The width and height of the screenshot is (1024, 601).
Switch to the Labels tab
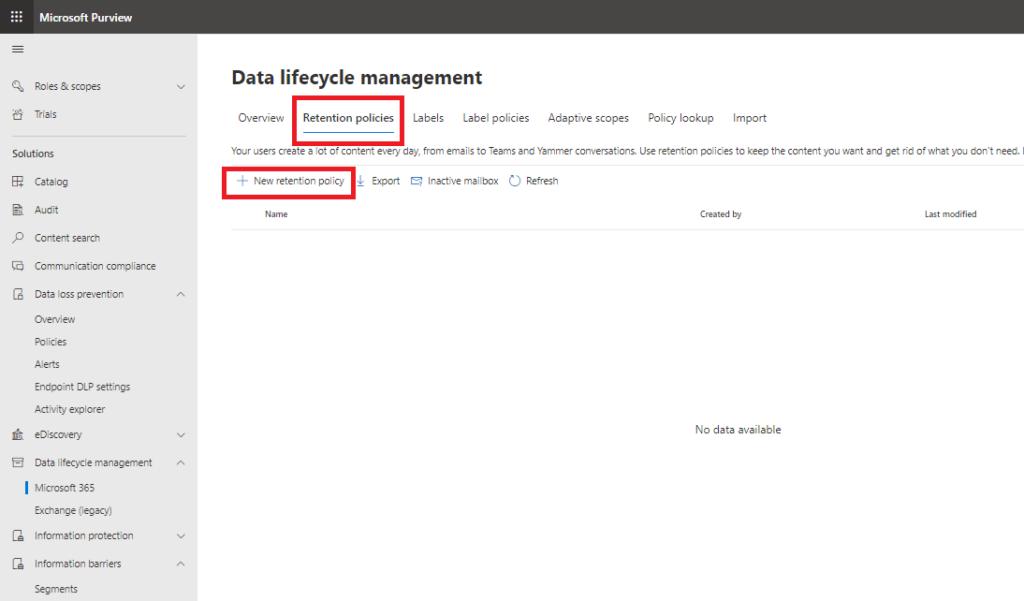coord(428,117)
